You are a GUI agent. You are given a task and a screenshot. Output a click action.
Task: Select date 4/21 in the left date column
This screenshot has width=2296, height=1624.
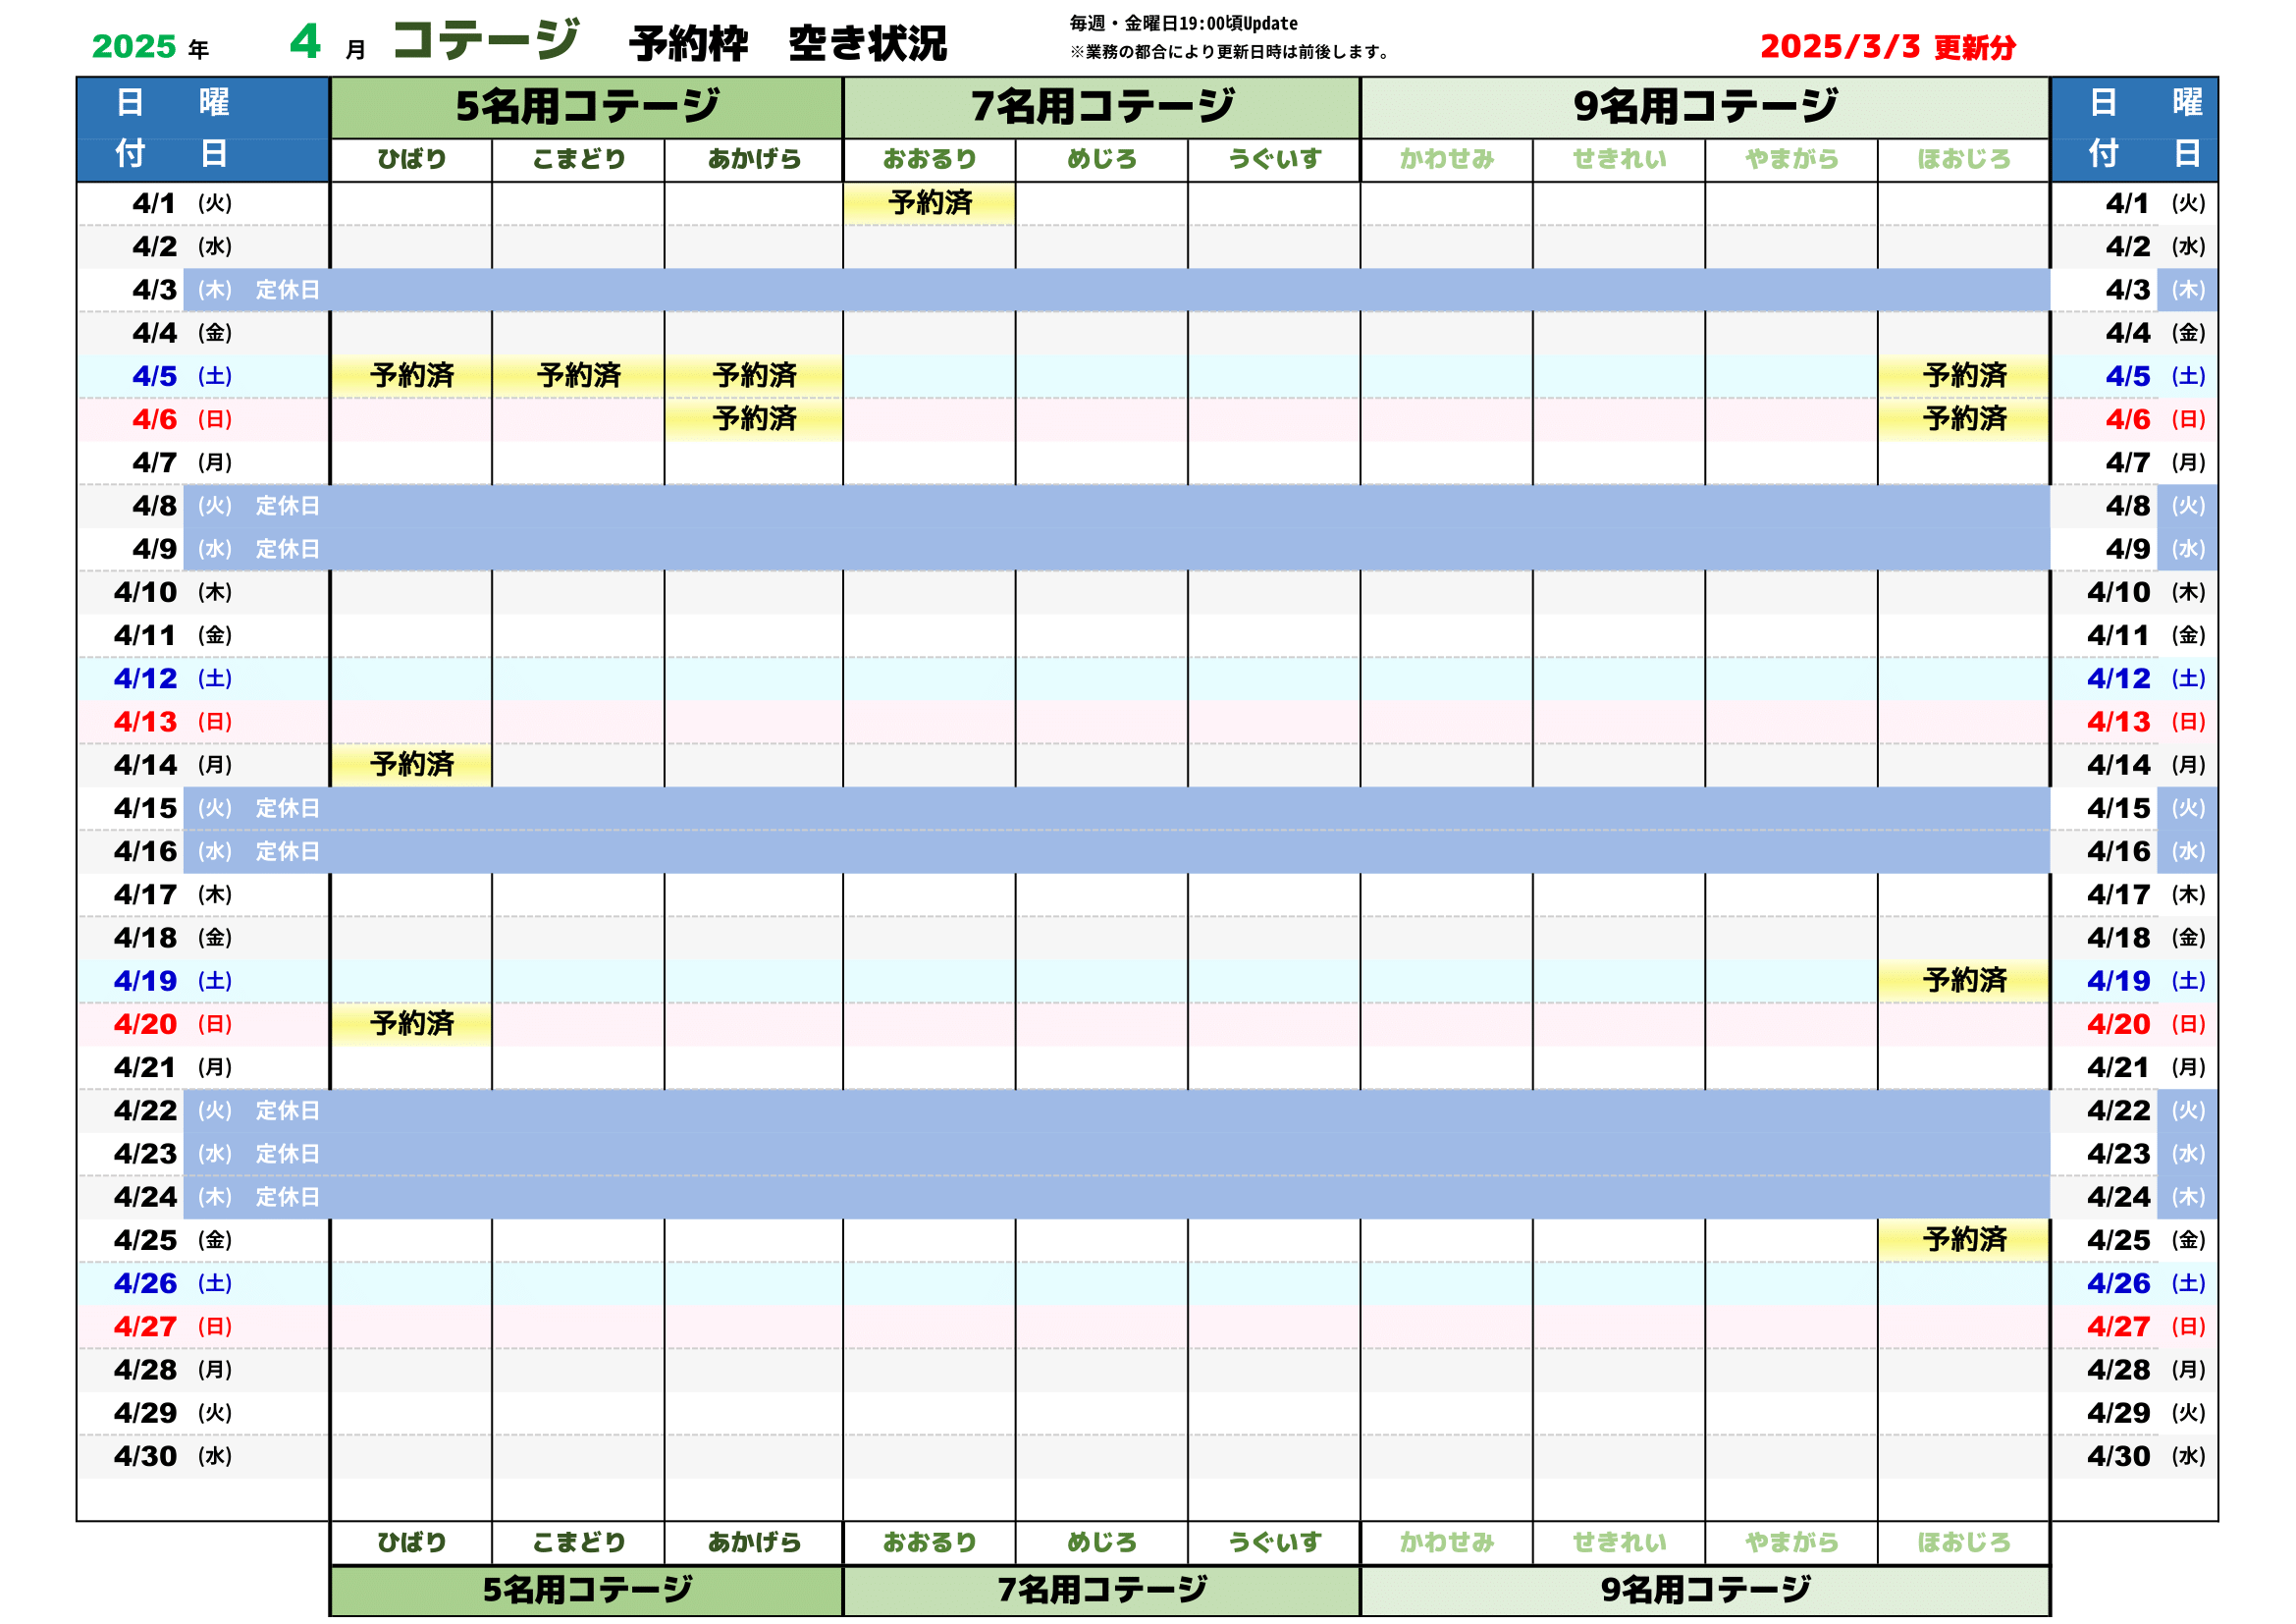[145, 1067]
